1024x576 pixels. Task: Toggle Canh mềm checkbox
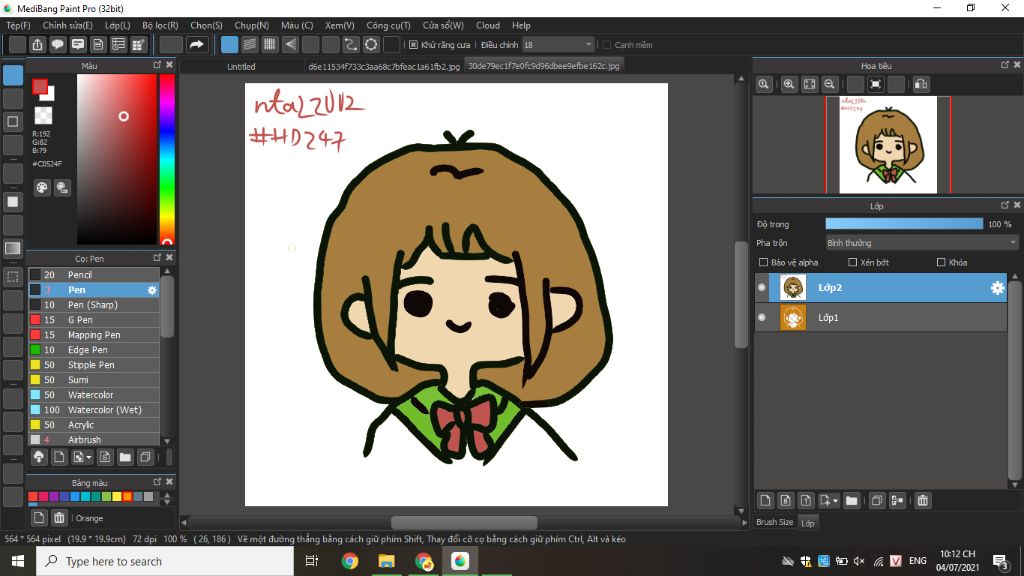click(x=607, y=45)
